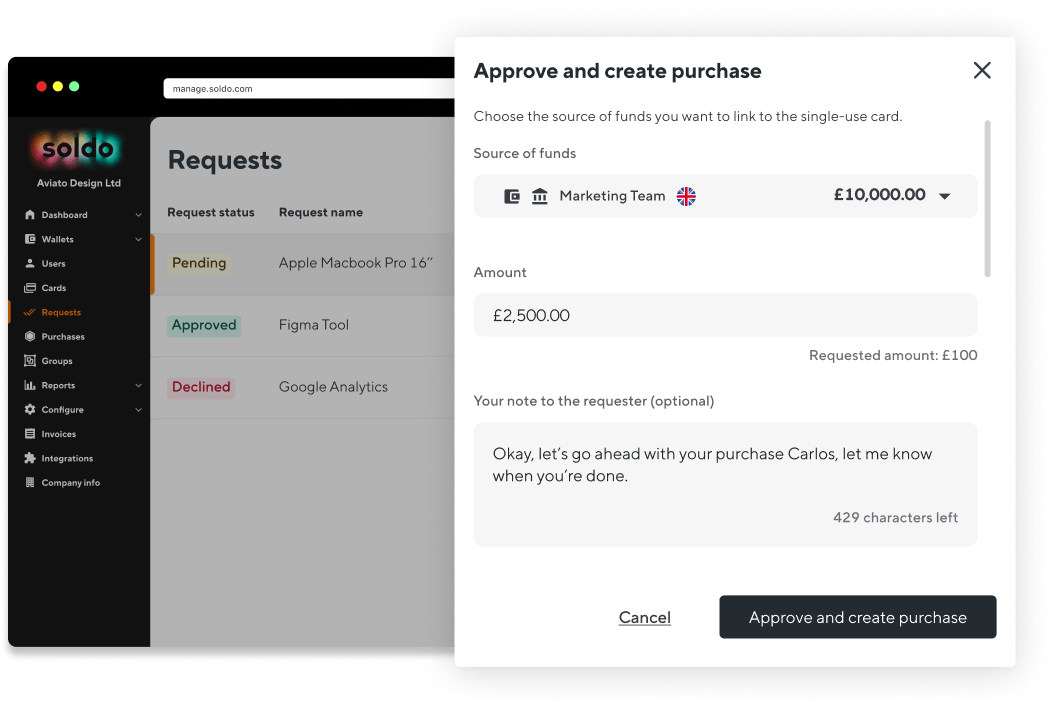Click the Approve and create purchase button
The image size is (1056, 711).
pos(857,617)
